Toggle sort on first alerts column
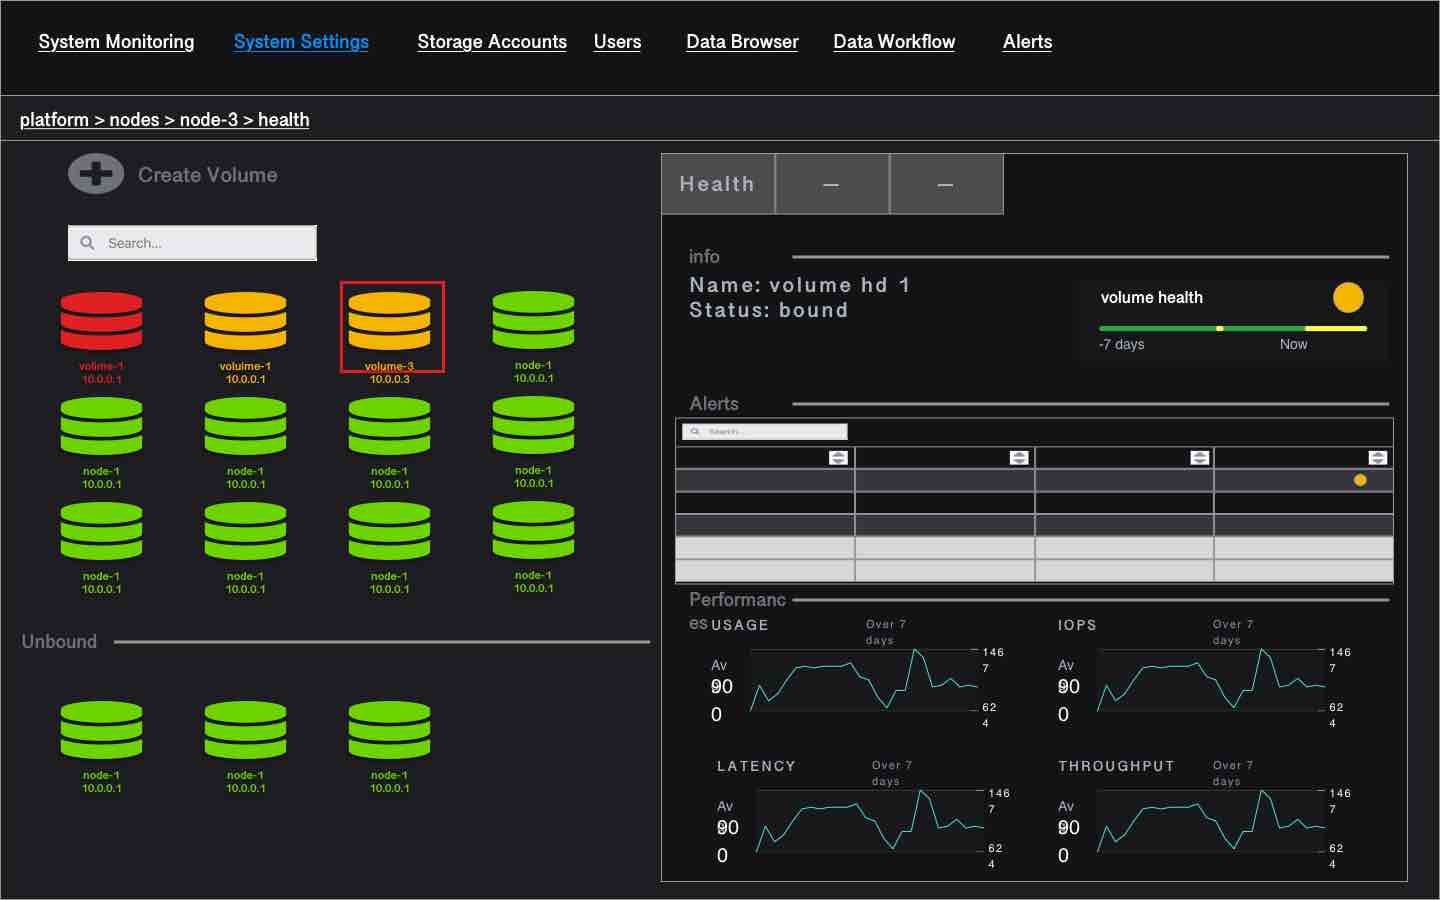Screen dimensions: 1440x900 coord(838,457)
